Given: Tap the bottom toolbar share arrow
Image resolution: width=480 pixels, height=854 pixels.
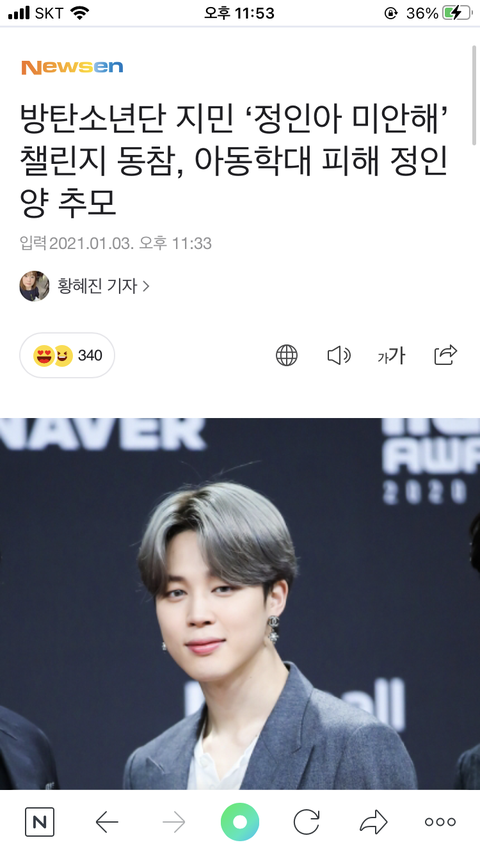Looking at the screenshot, I should [374, 822].
